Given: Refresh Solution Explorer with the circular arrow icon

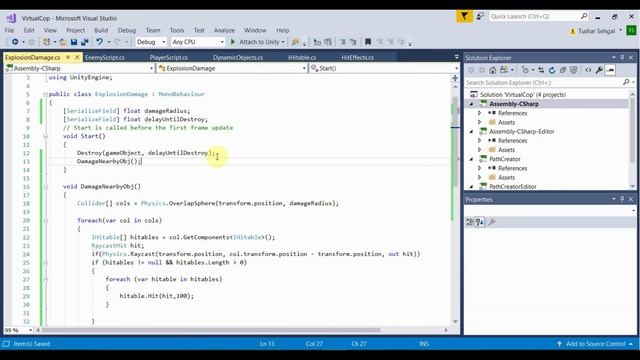Looking at the screenshot, I should 552,70.
